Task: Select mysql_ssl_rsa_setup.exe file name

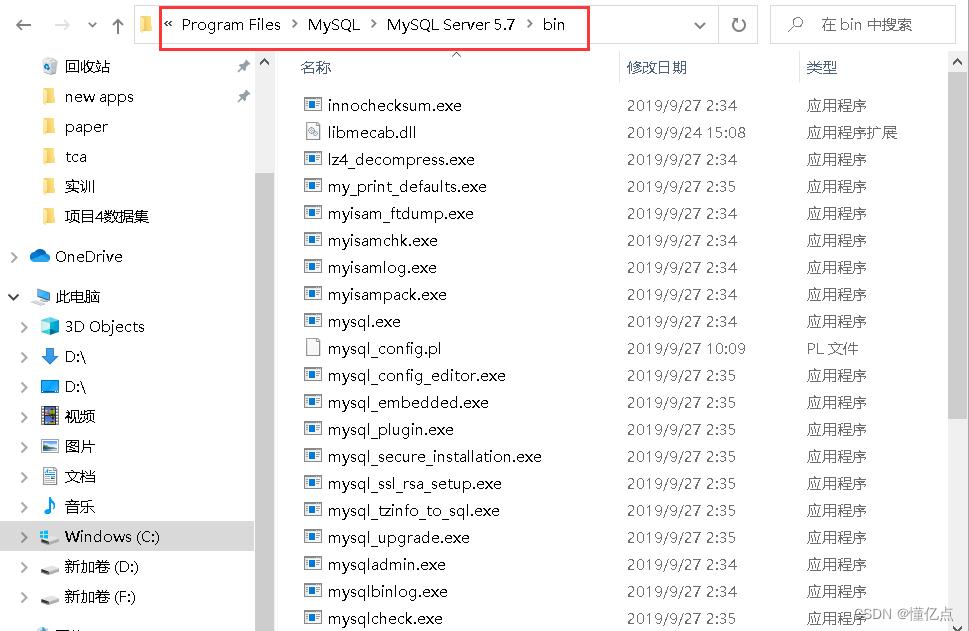Action: 415,484
